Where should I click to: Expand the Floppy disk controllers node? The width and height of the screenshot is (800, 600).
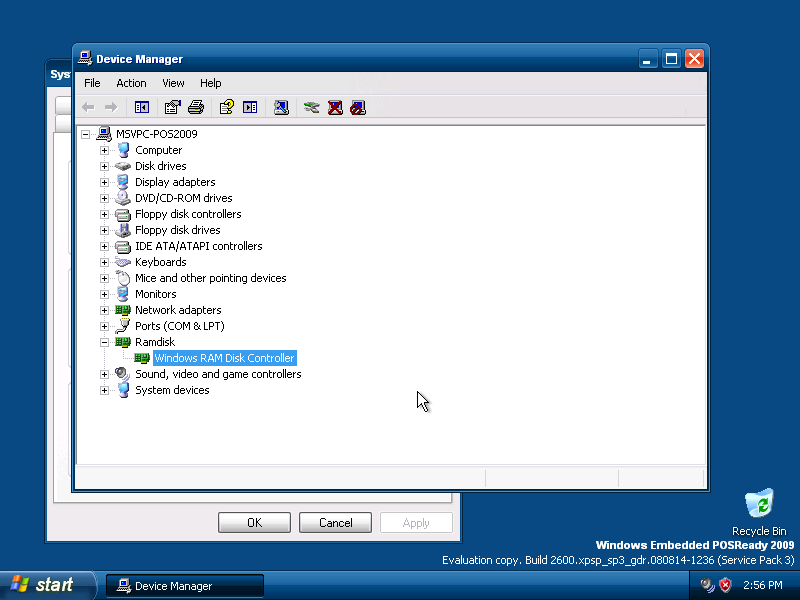[x=104, y=214]
